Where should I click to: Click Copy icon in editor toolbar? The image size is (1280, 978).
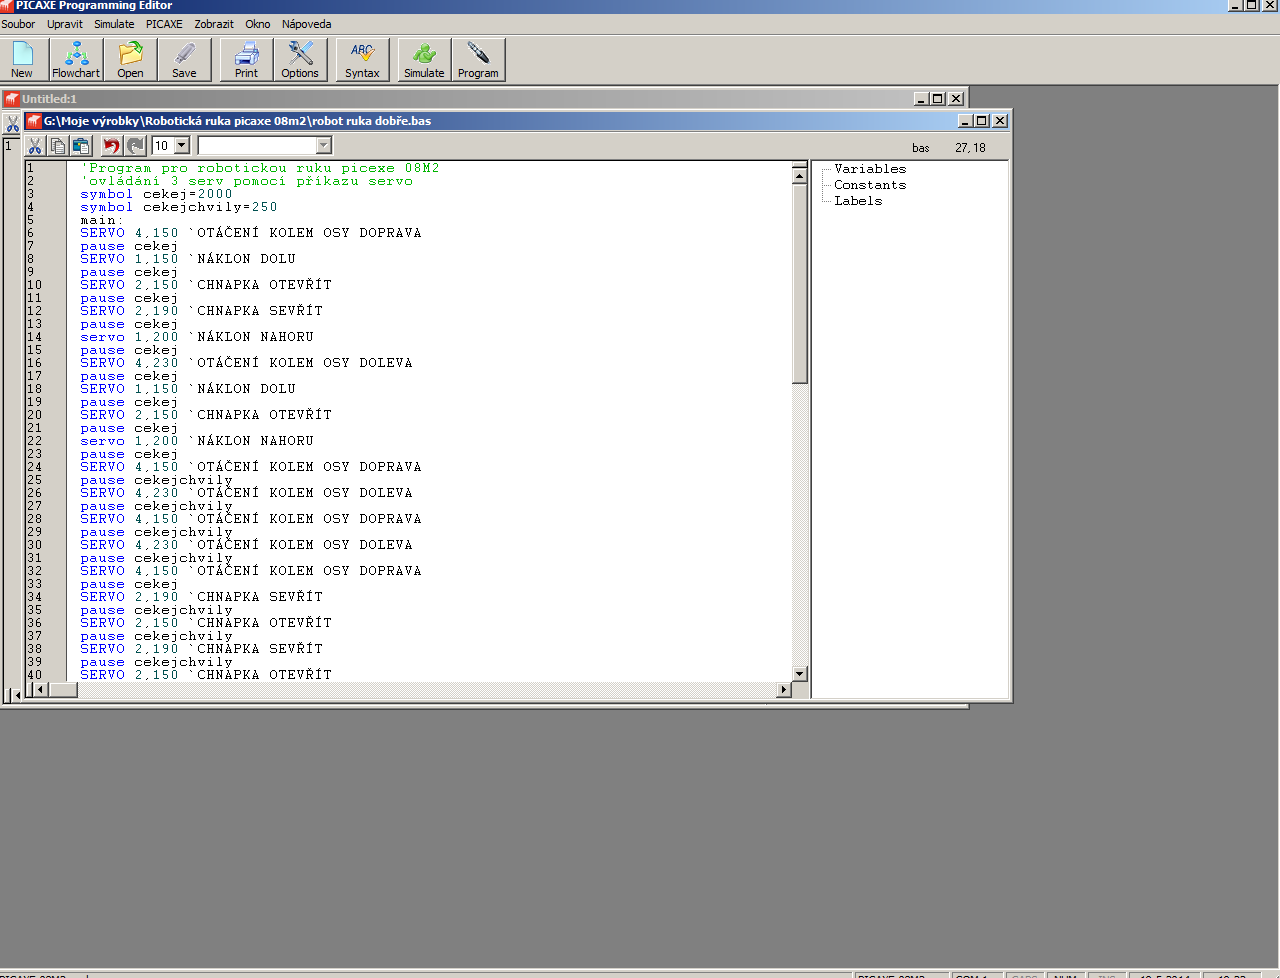[58, 146]
